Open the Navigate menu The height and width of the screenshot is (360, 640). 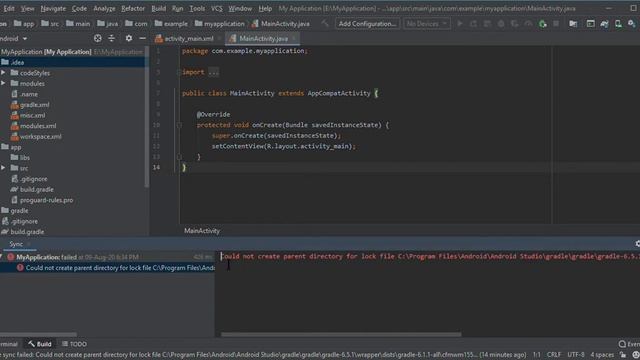point(53,8)
